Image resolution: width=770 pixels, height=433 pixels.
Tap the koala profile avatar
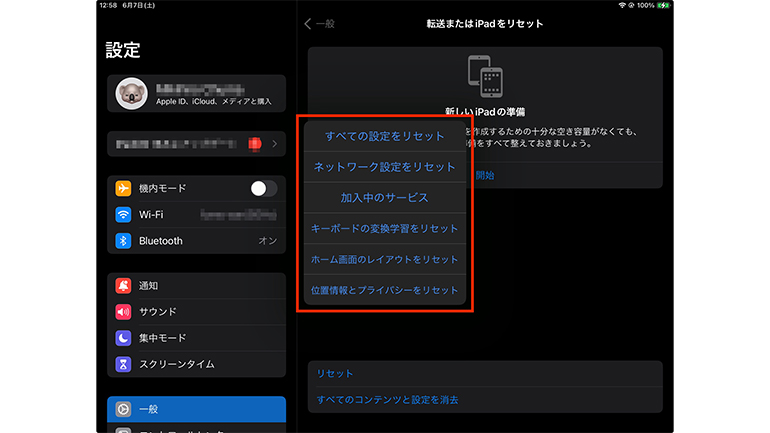click(131, 94)
